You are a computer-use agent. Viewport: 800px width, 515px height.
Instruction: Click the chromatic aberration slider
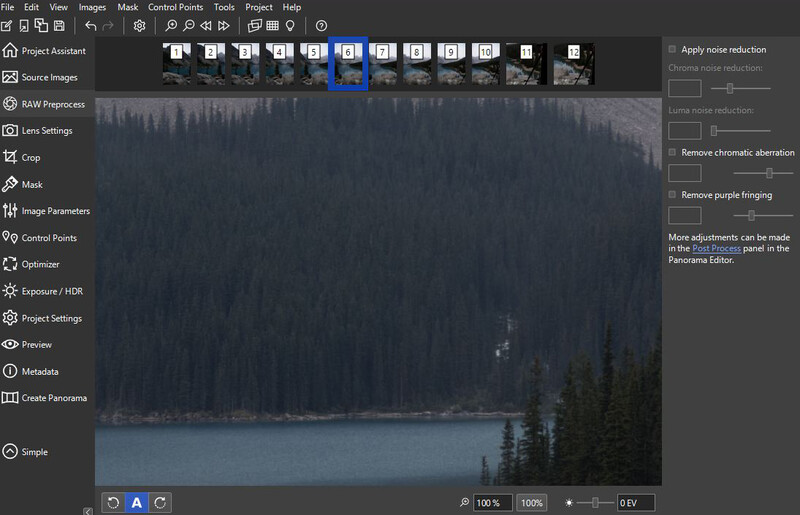pos(763,174)
